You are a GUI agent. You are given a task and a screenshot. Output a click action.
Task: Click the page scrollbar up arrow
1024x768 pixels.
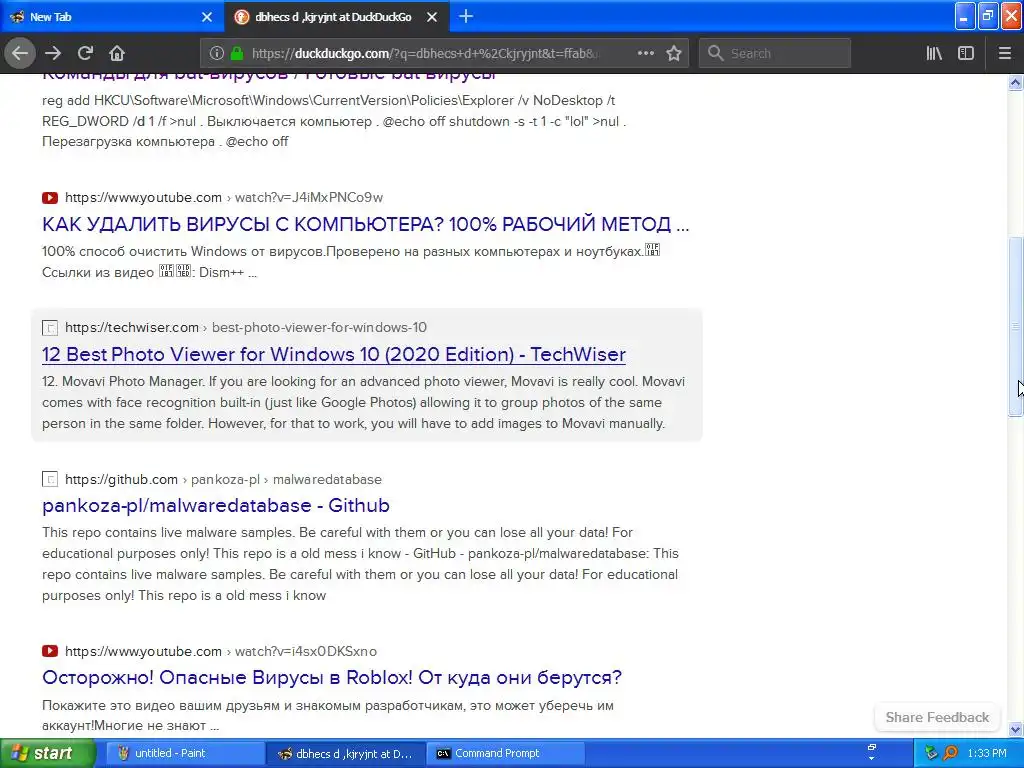pyautogui.click(x=1016, y=82)
